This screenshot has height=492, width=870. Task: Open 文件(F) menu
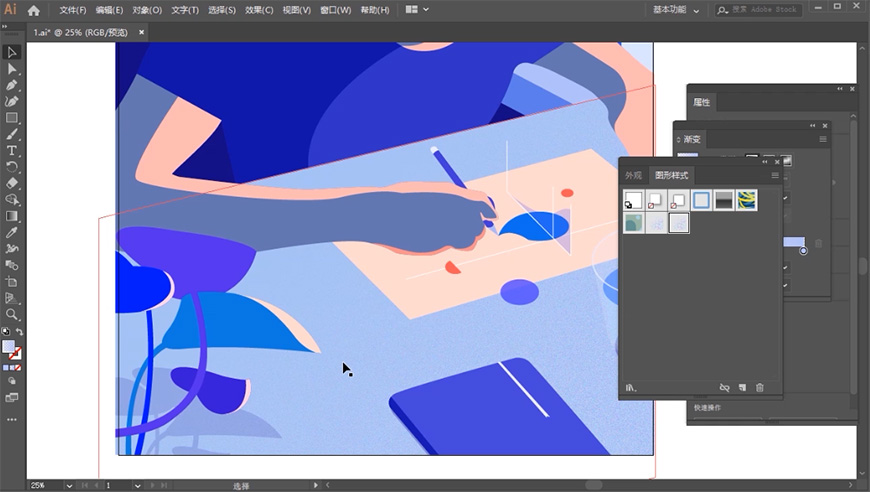(x=73, y=10)
